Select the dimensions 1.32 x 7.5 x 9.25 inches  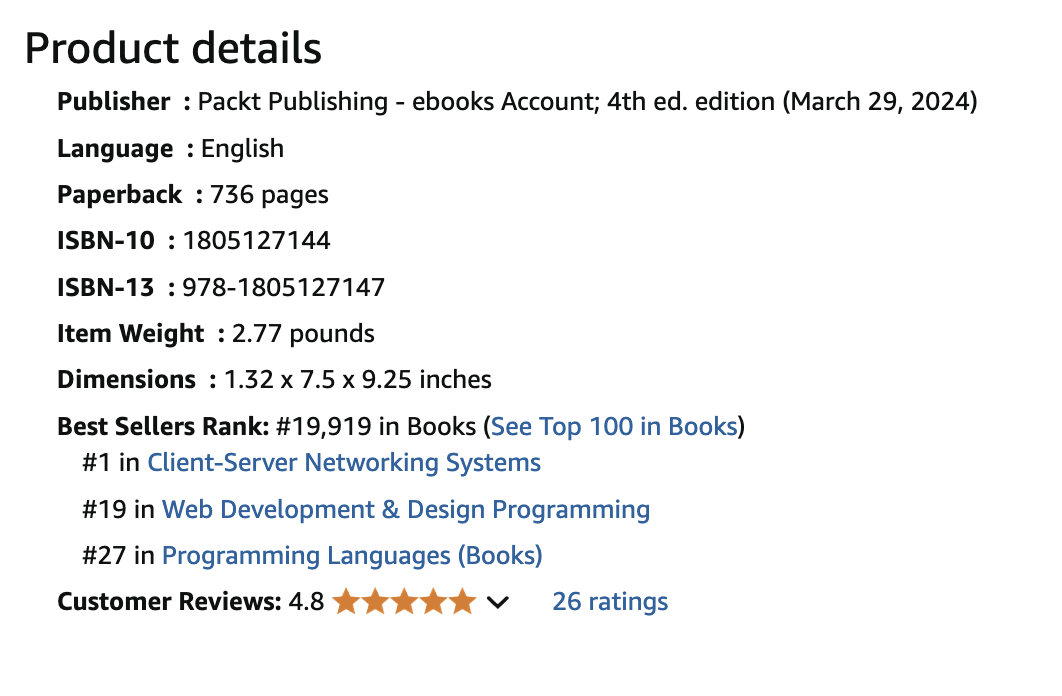[x=358, y=380]
